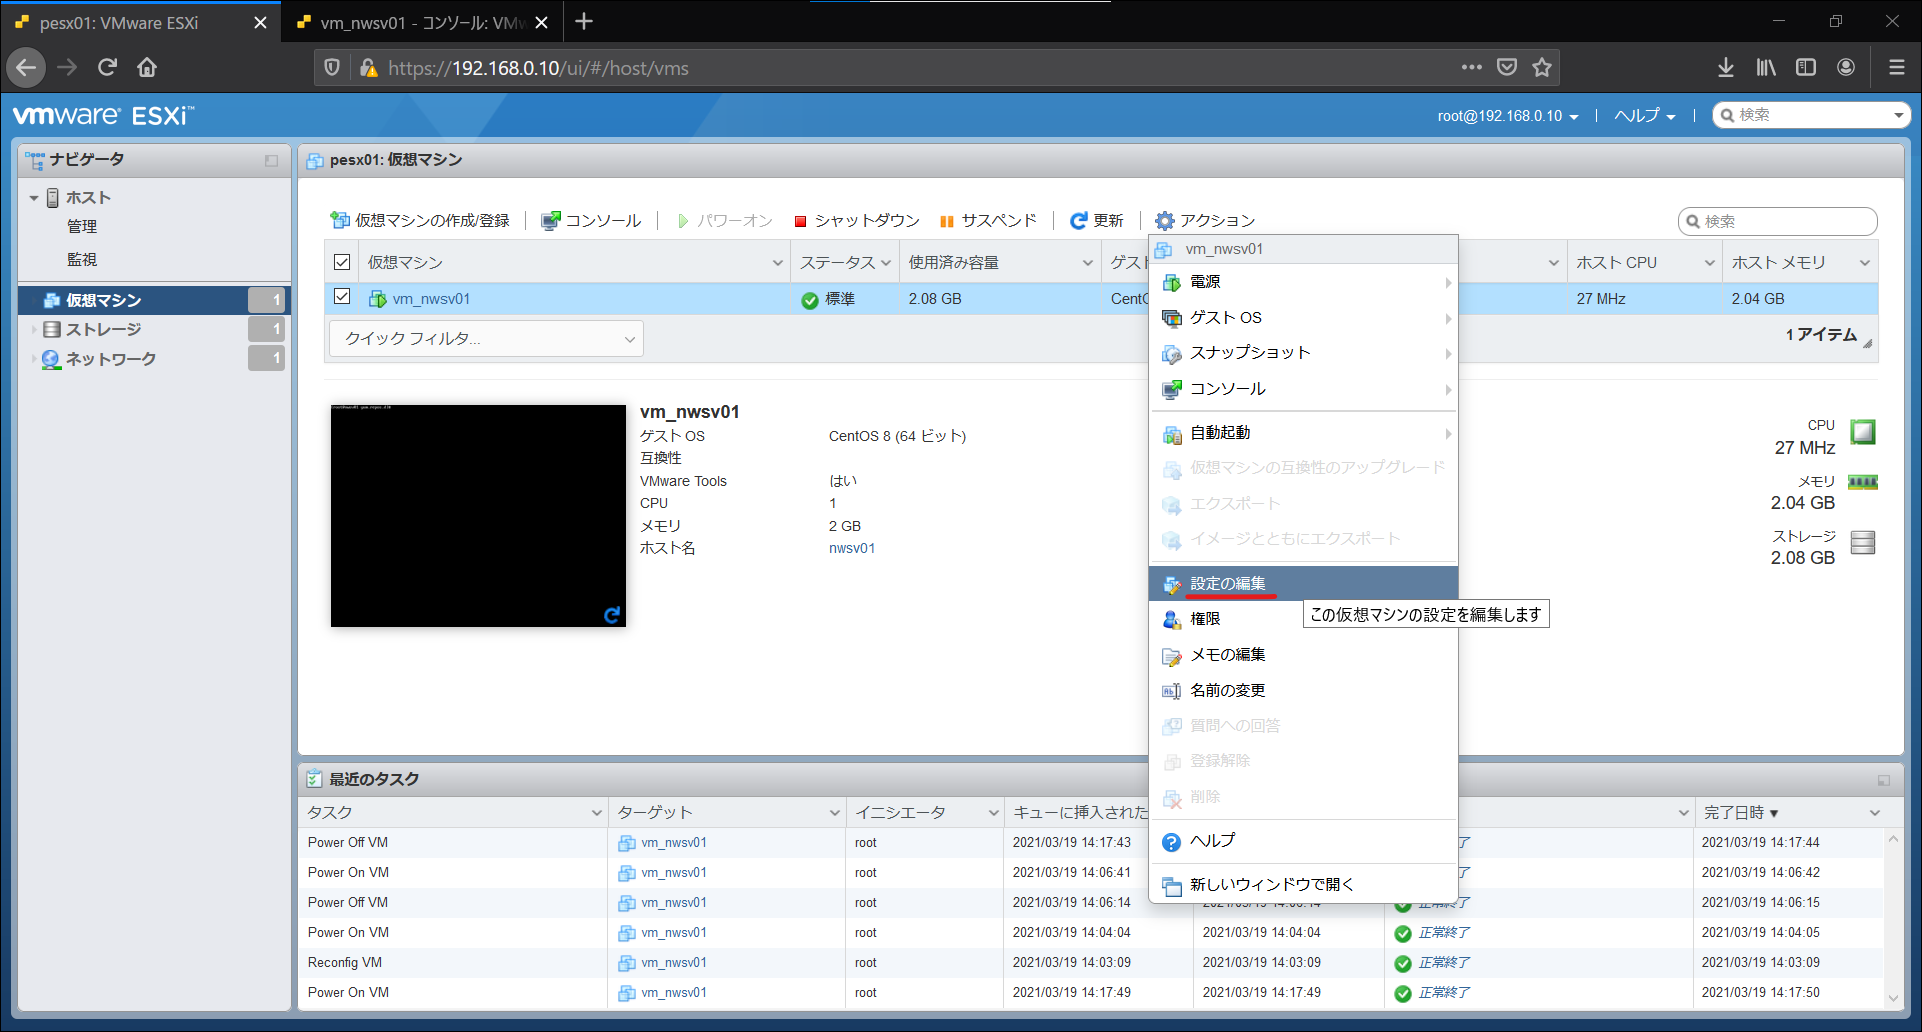This screenshot has height=1032, width=1922.
Task: Open Firefox account icon
Action: (x=1846, y=68)
